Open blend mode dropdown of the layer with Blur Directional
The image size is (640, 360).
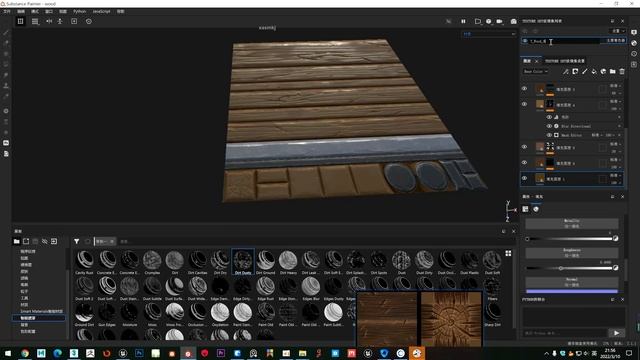[x=615, y=101]
